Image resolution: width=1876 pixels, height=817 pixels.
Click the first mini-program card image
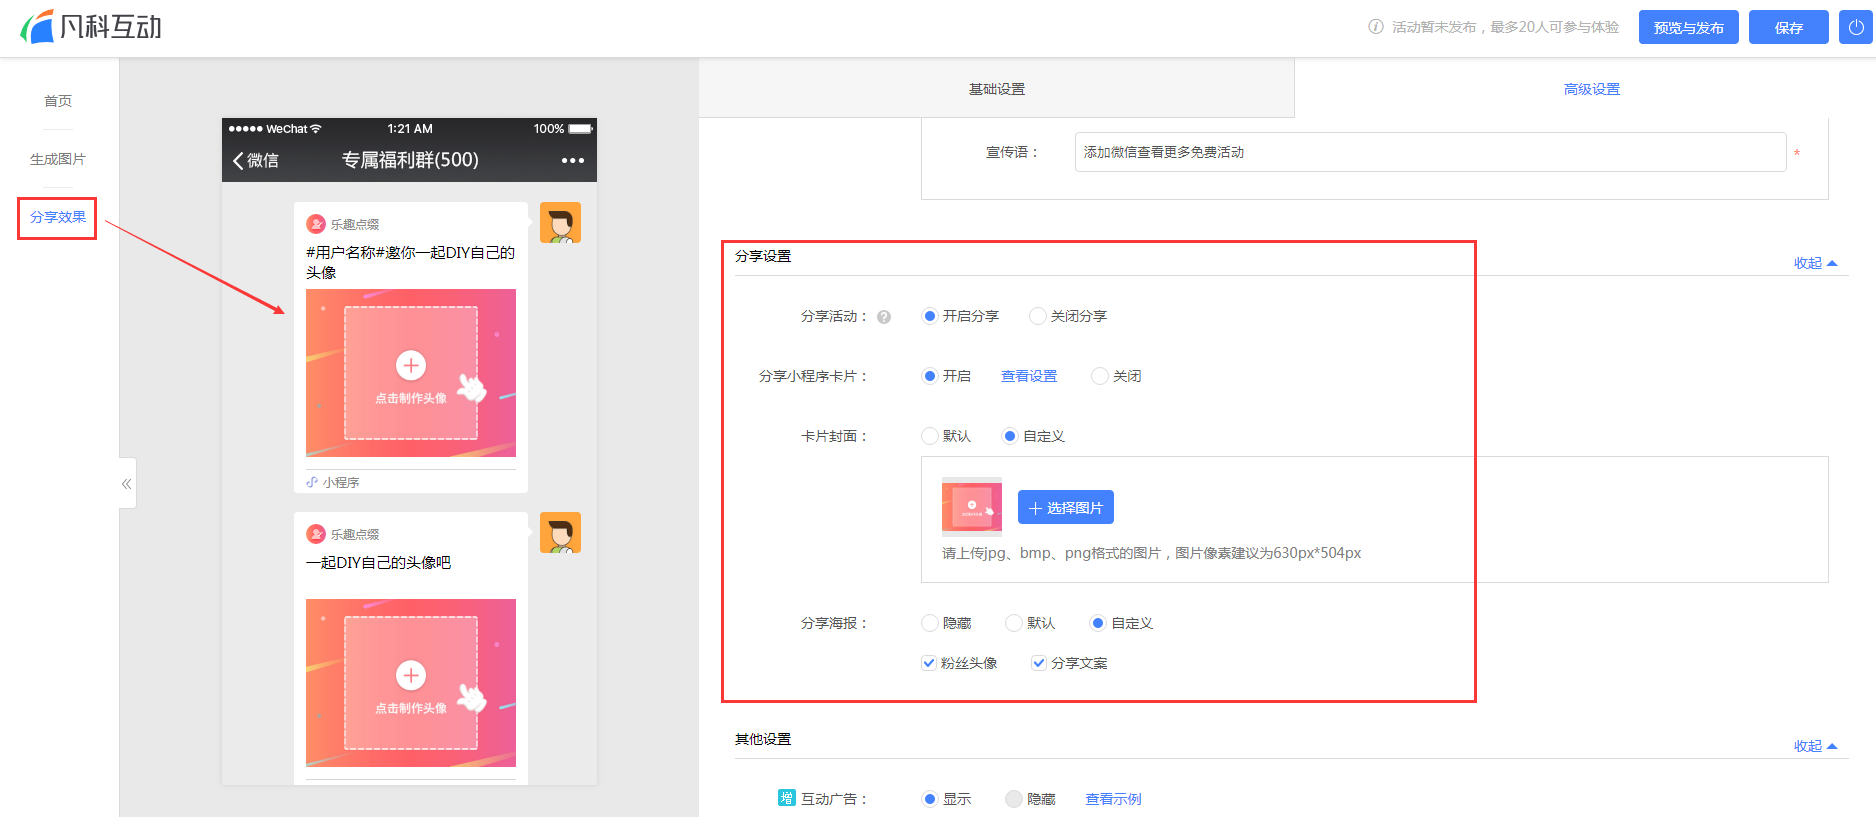411,373
